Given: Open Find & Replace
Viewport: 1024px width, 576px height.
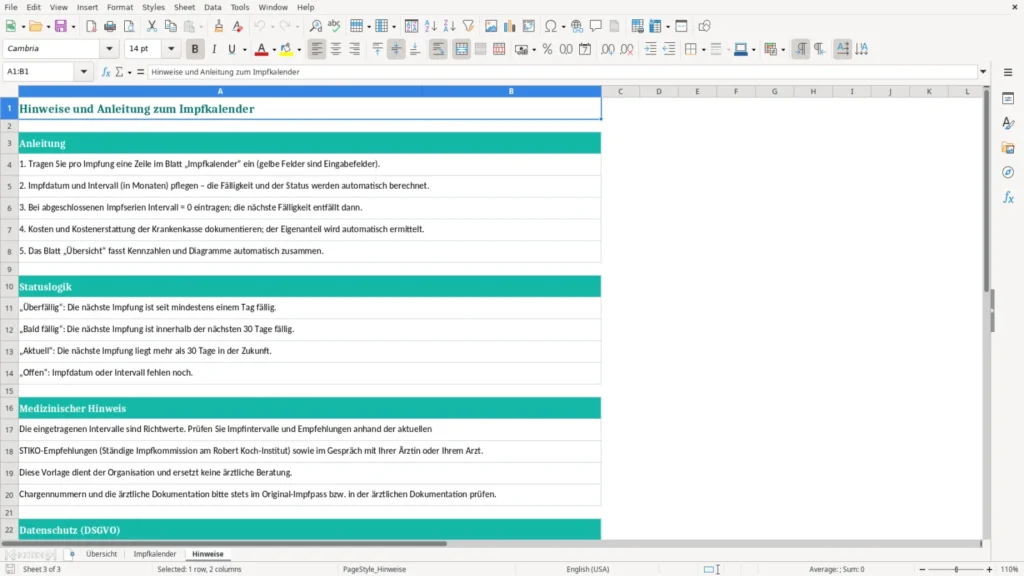Looking at the screenshot, I should [x=315, y=26].
